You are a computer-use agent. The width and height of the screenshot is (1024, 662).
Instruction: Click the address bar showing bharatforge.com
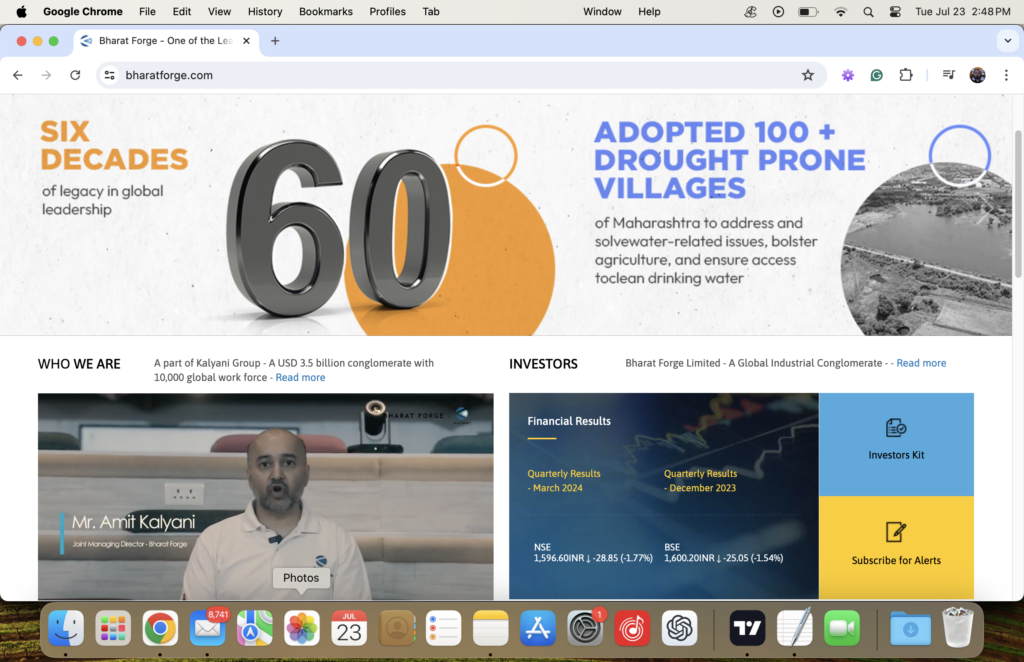click(450, 75)
